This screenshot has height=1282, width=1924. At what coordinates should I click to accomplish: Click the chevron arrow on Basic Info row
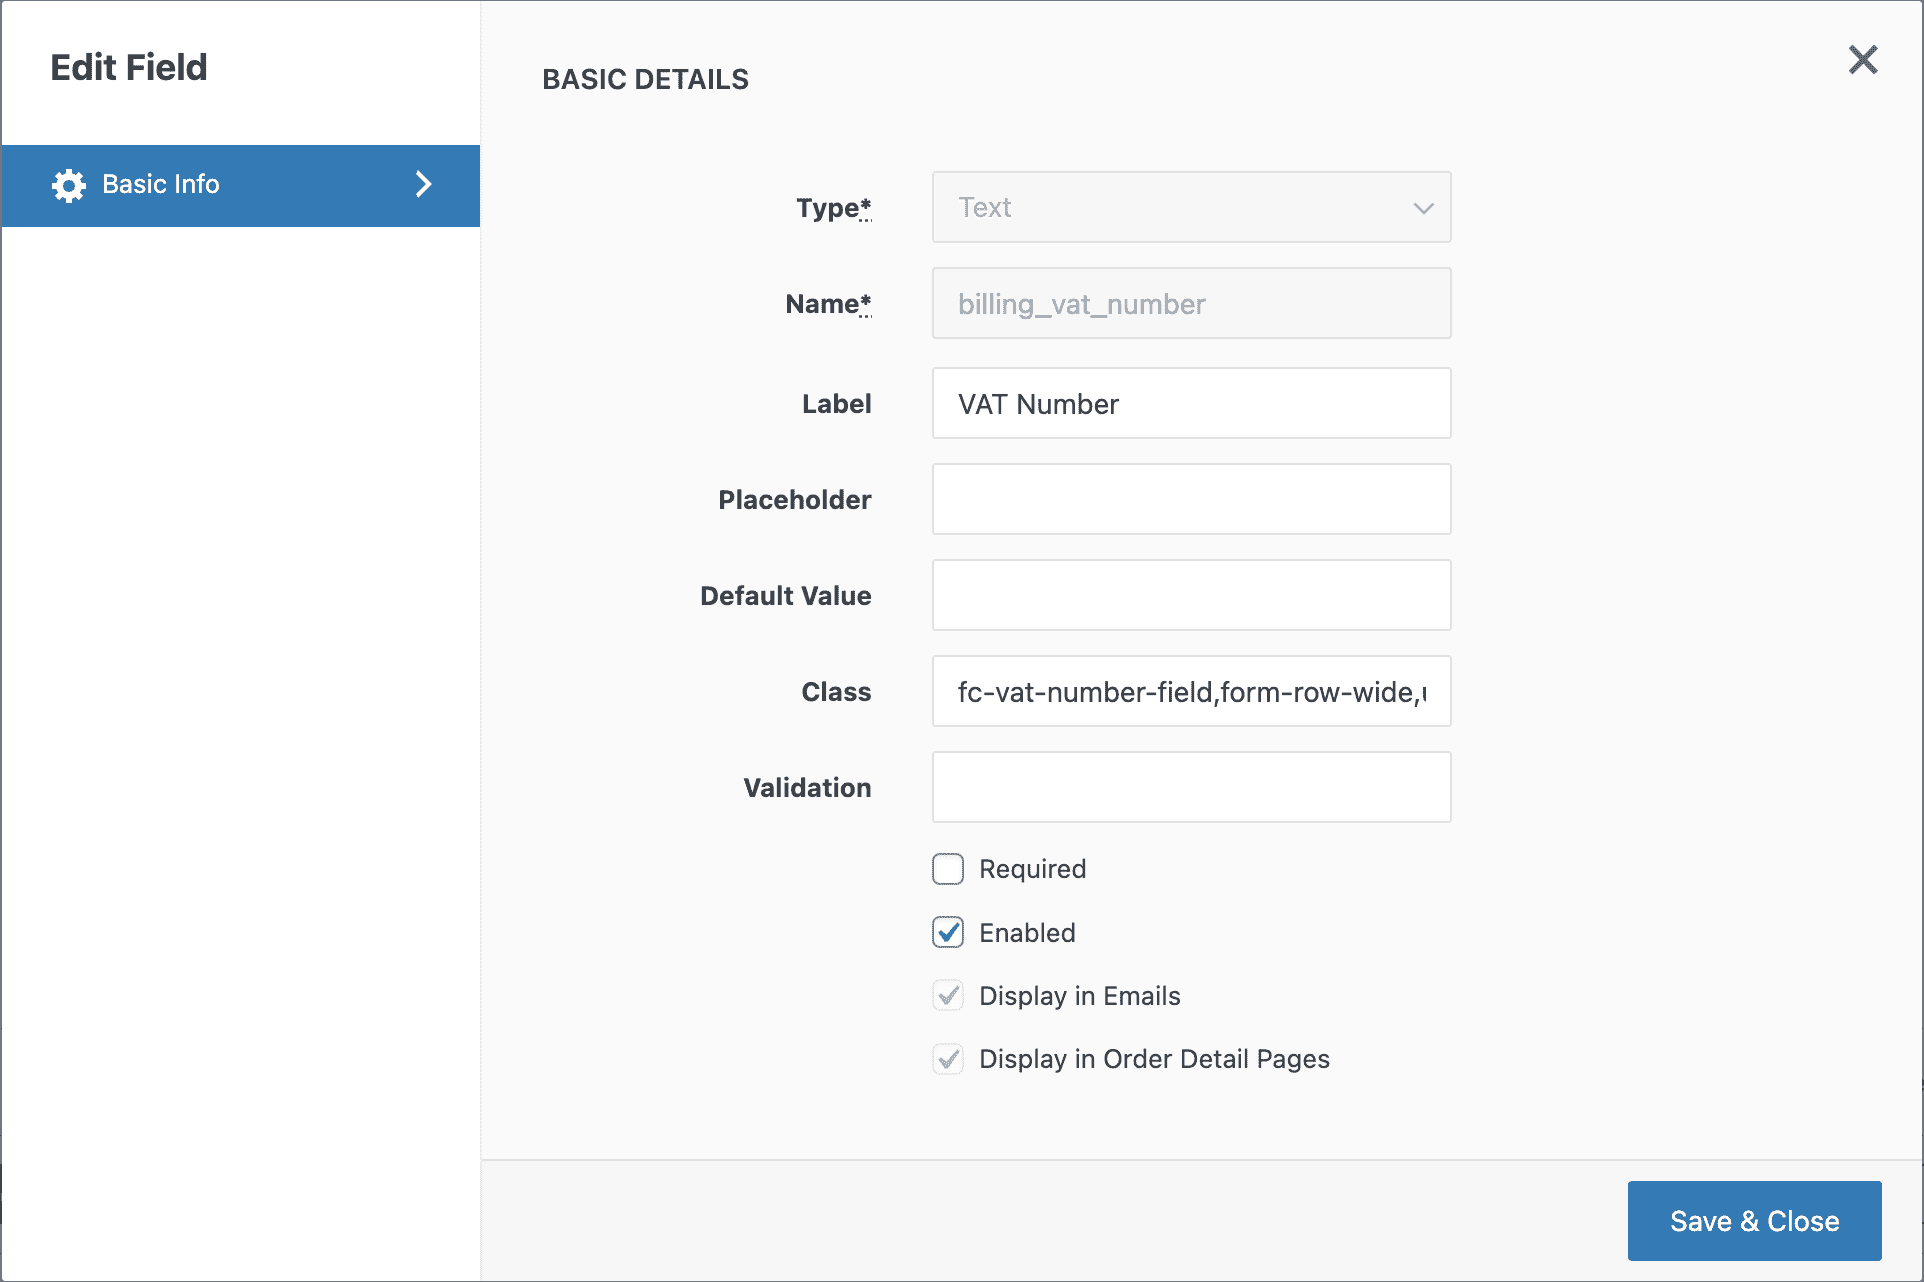(x=423, y=185)
